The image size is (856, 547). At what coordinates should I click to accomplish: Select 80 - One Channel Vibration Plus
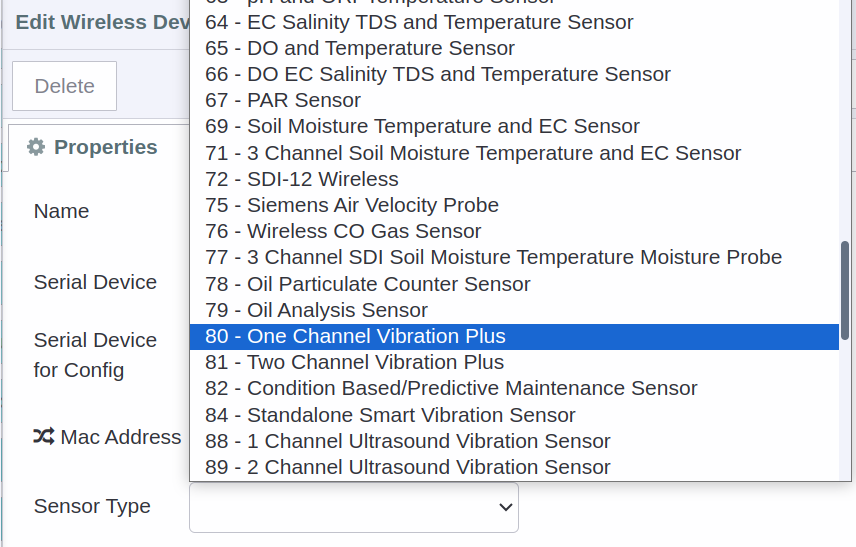click(514, 336)
